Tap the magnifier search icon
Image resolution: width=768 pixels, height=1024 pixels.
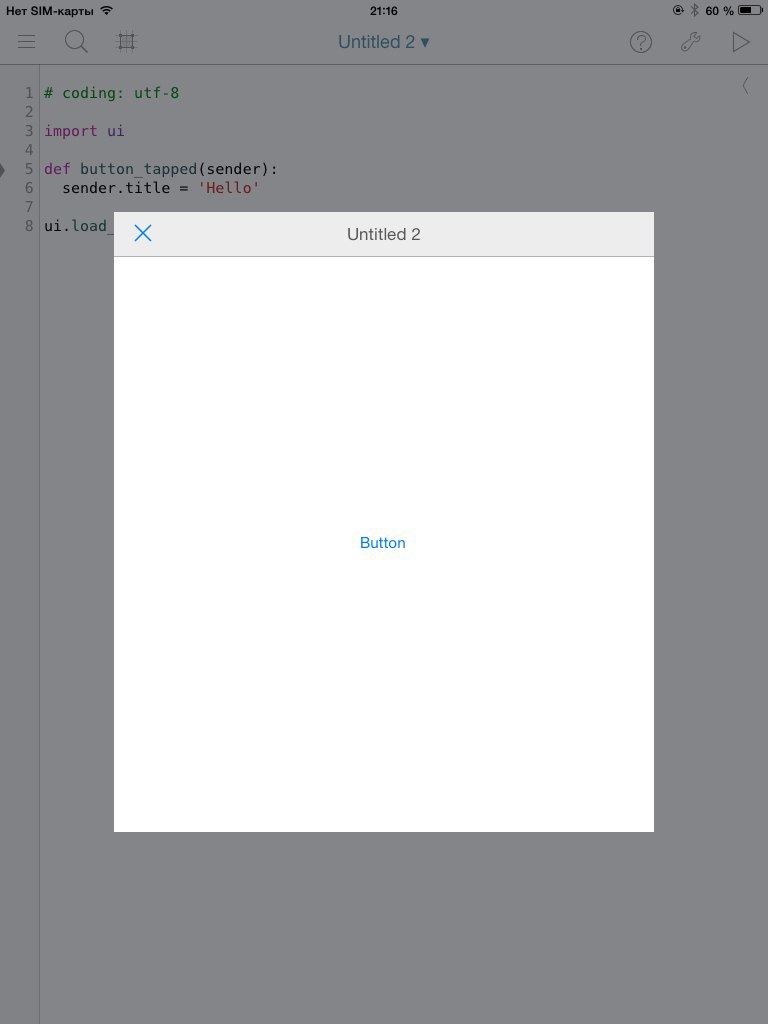(76, 42)
